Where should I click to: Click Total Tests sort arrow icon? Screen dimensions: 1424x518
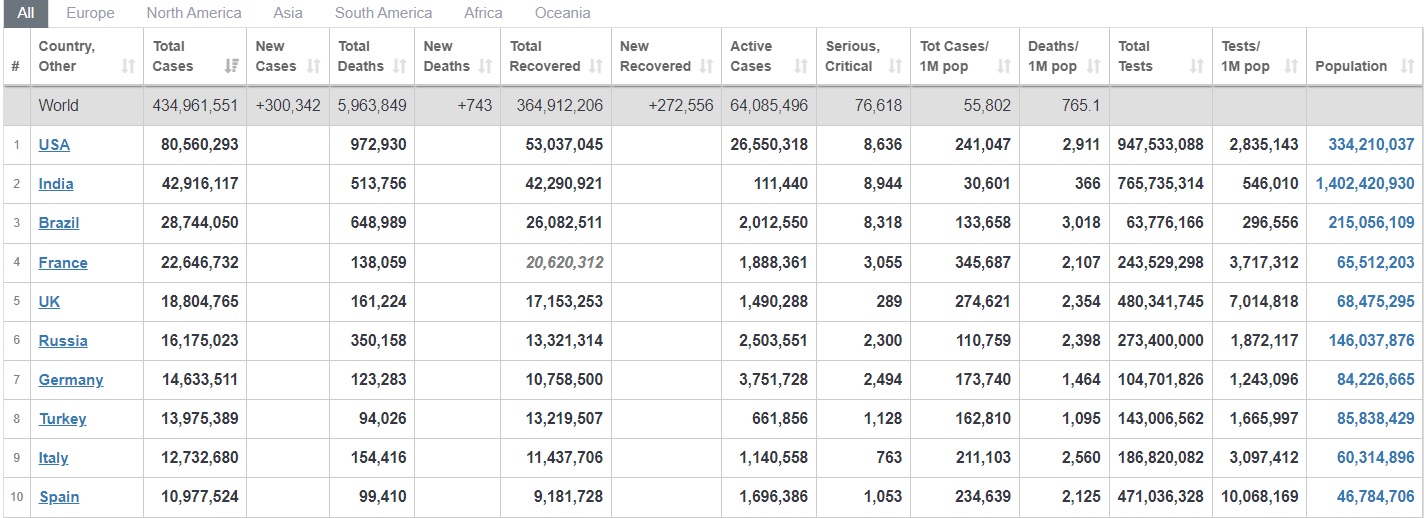click(1197, 66)
